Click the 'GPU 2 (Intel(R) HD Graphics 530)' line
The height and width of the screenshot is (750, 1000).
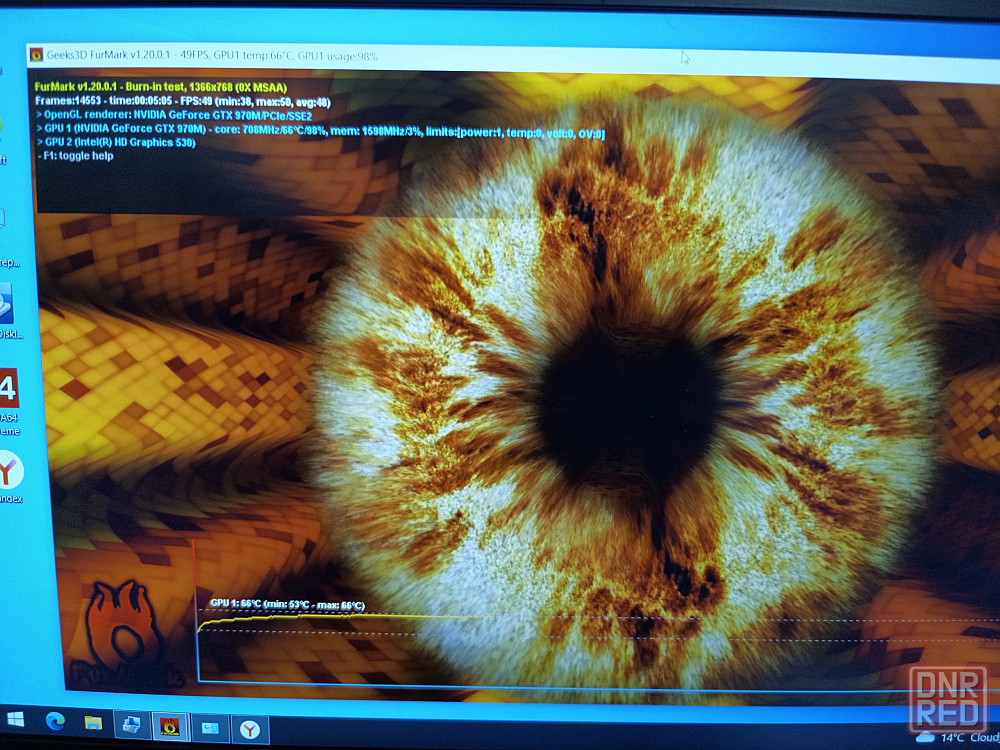coord(116,142)
